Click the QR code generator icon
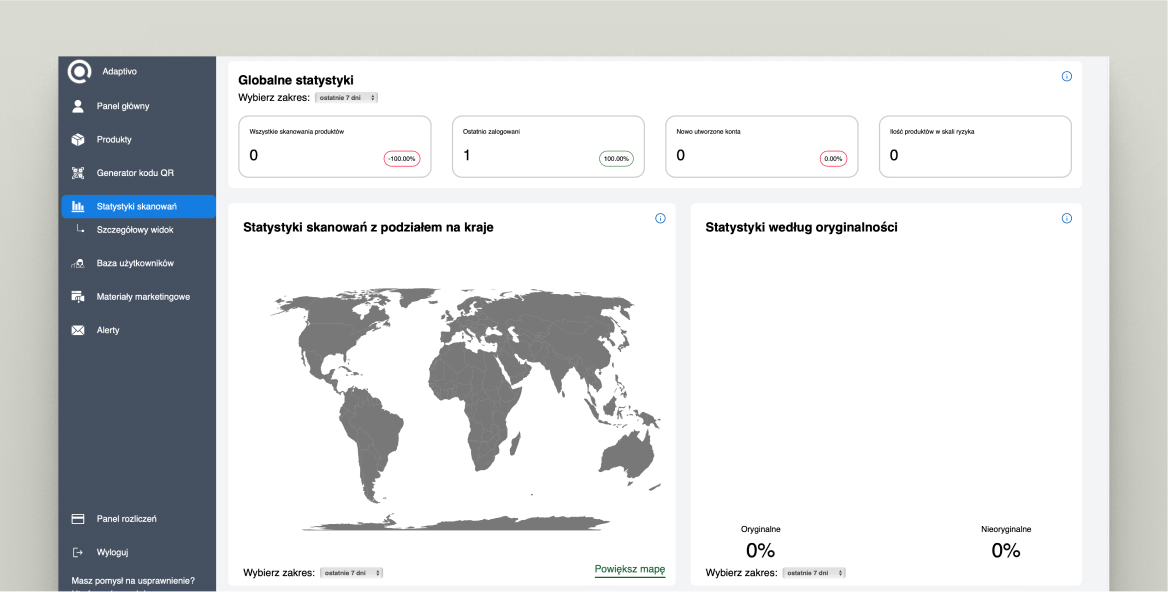 point(78,173)
